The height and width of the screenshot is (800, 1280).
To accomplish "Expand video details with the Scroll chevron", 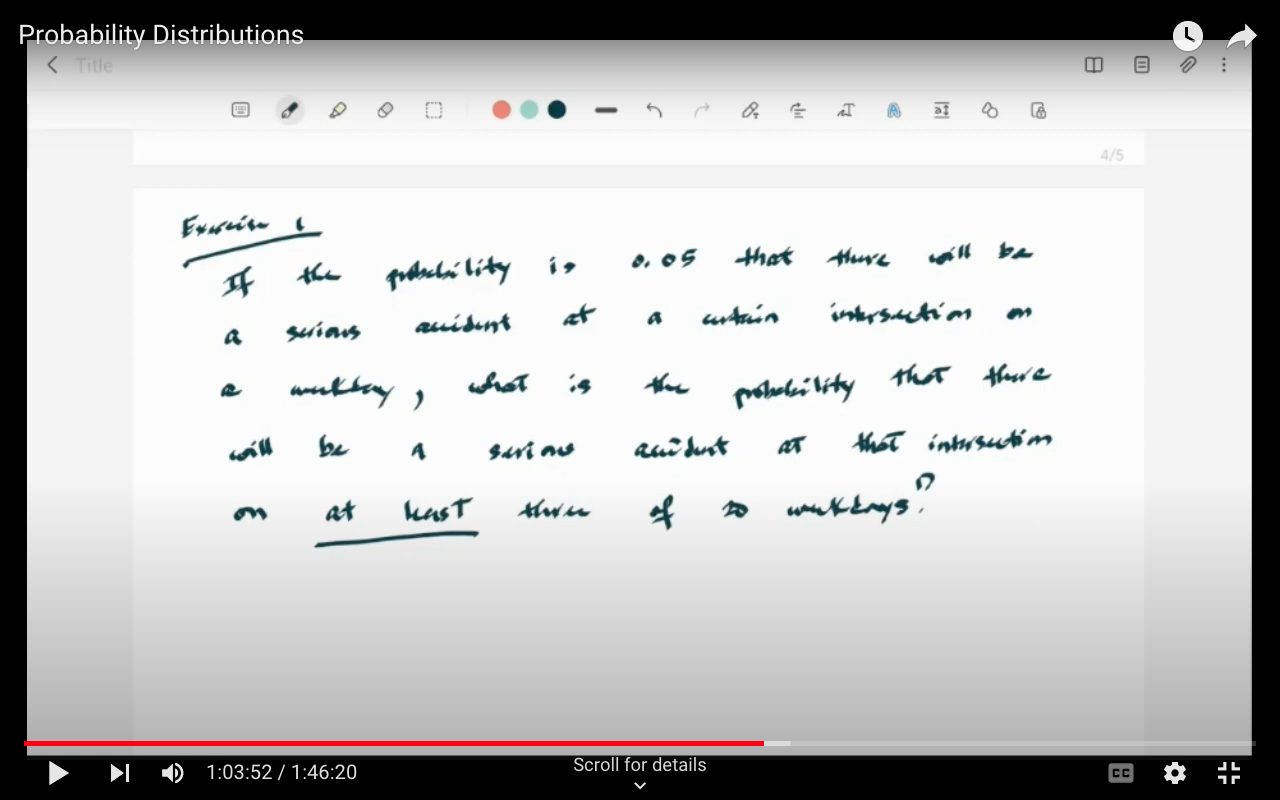I will tap(639, 785).
